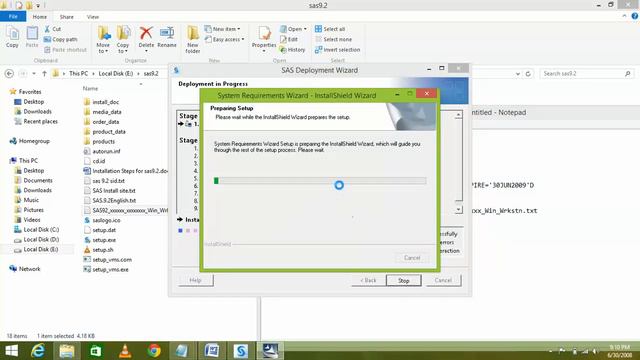Select the setup_vms.com file
The image size is (640, 360).
(x=108, y=259)
